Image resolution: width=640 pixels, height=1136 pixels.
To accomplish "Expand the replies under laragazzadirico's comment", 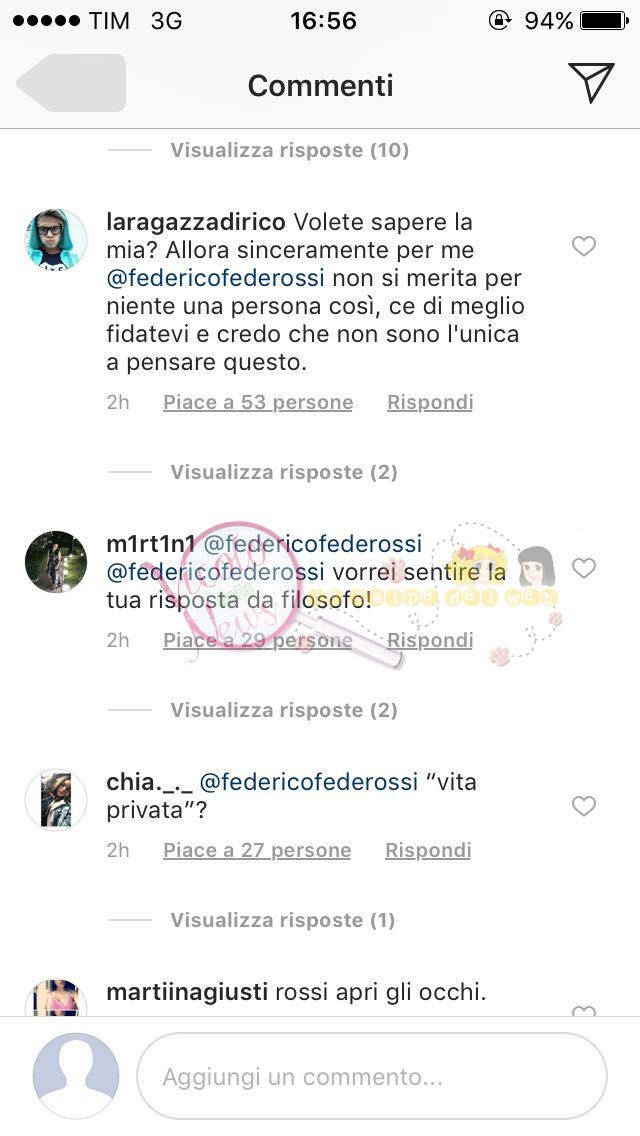I will click(x=283, y=472).
